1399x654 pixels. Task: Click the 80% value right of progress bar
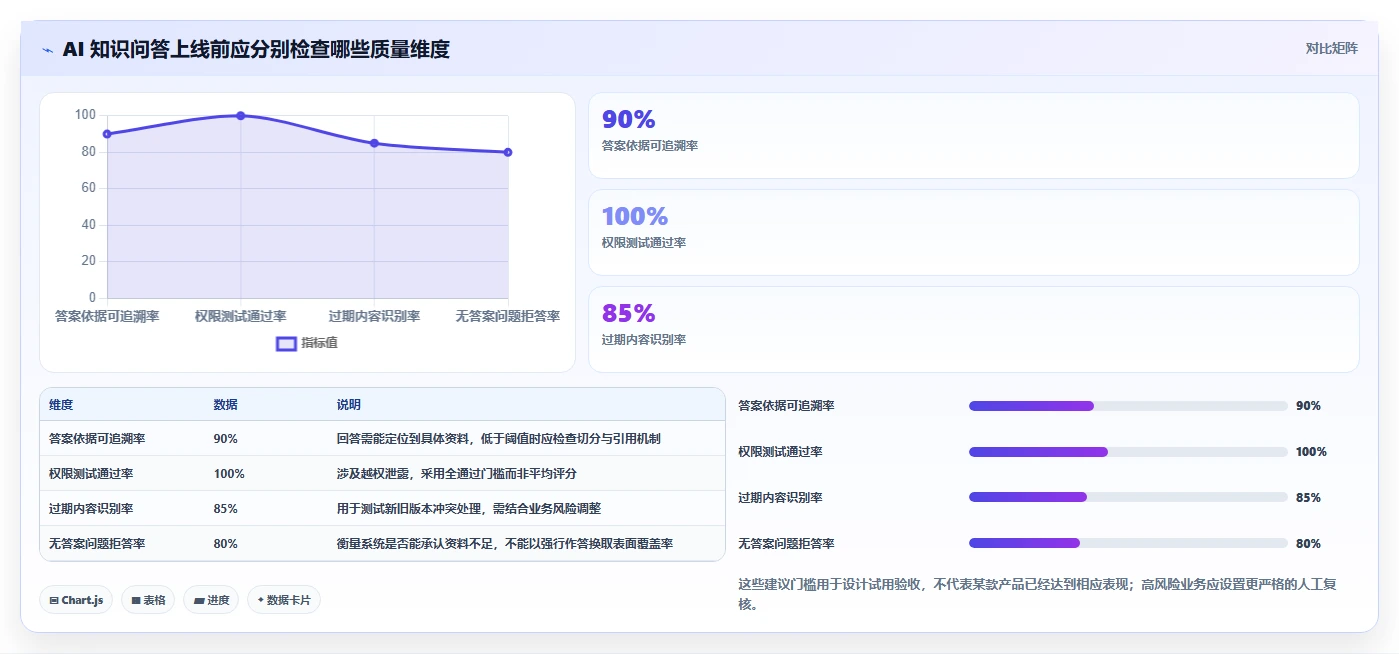click(1308, 544)
